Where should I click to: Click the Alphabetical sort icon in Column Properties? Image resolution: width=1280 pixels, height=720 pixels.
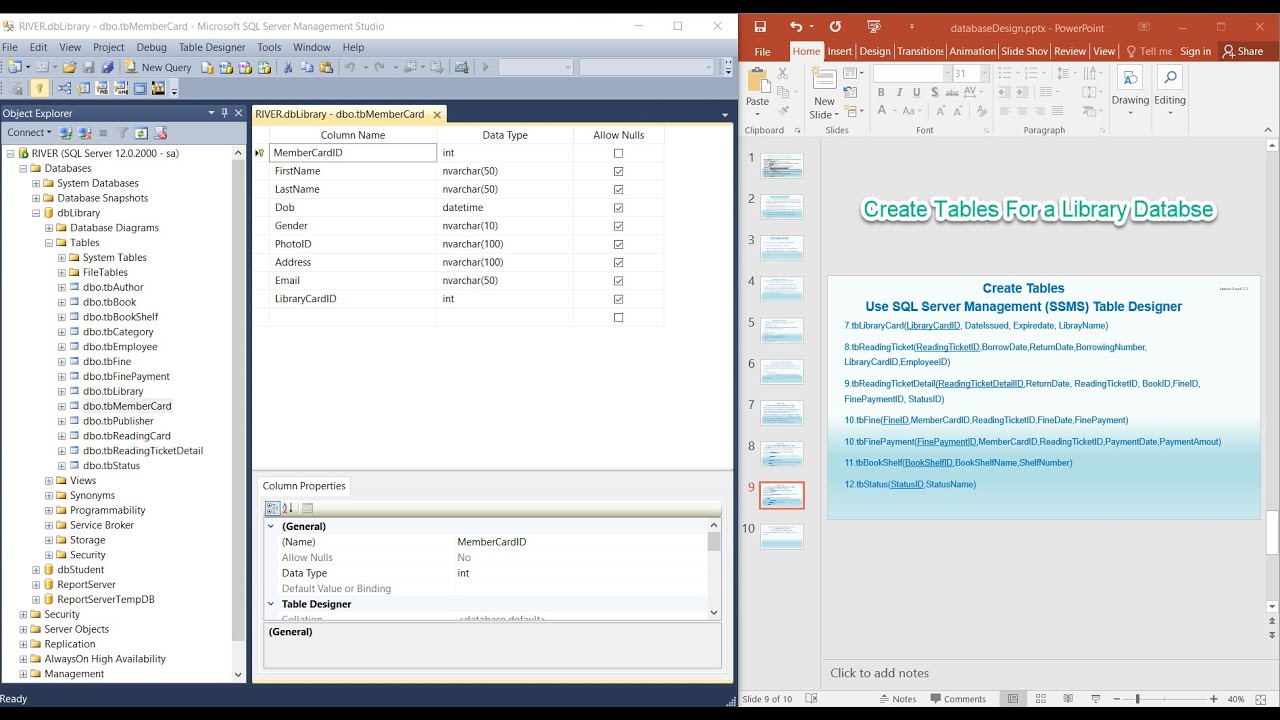click(x=288, y=508)
